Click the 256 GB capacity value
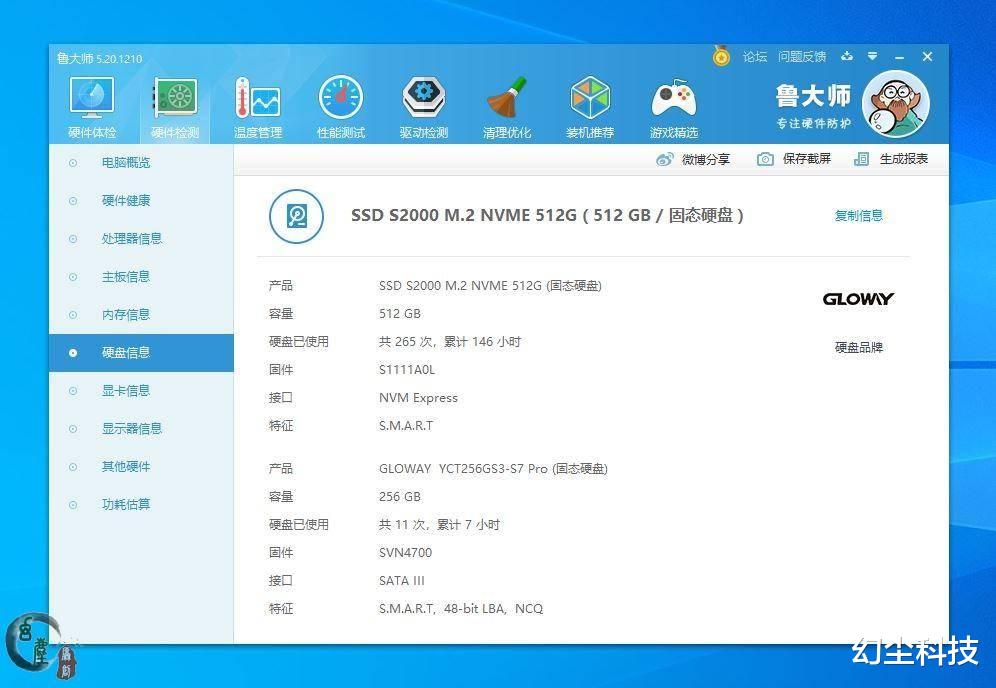This screenshot has width=996, height=688. click(x=400, y=497)
